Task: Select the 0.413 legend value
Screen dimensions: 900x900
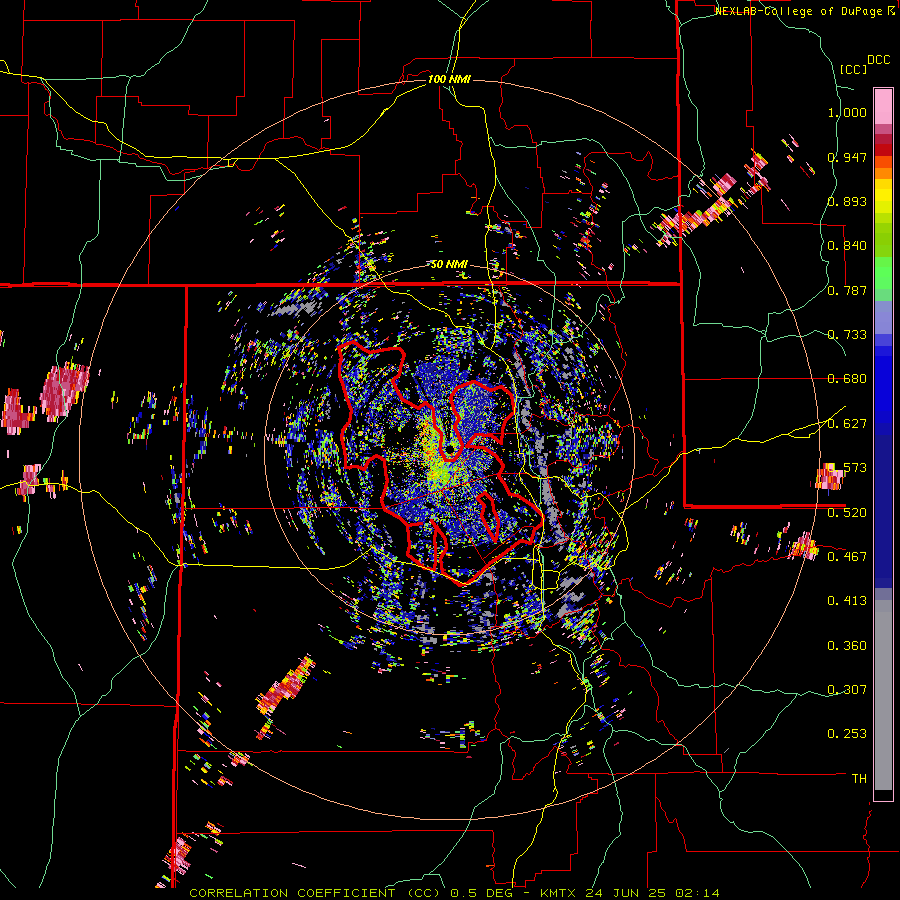Action: click(847, 601)
